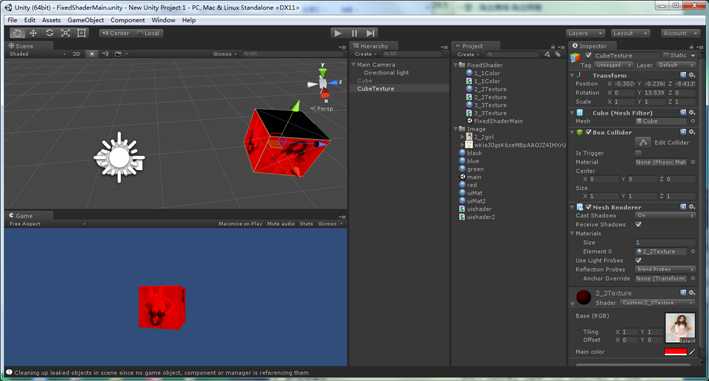
Task: Open the Component menu
Action: 128,20
